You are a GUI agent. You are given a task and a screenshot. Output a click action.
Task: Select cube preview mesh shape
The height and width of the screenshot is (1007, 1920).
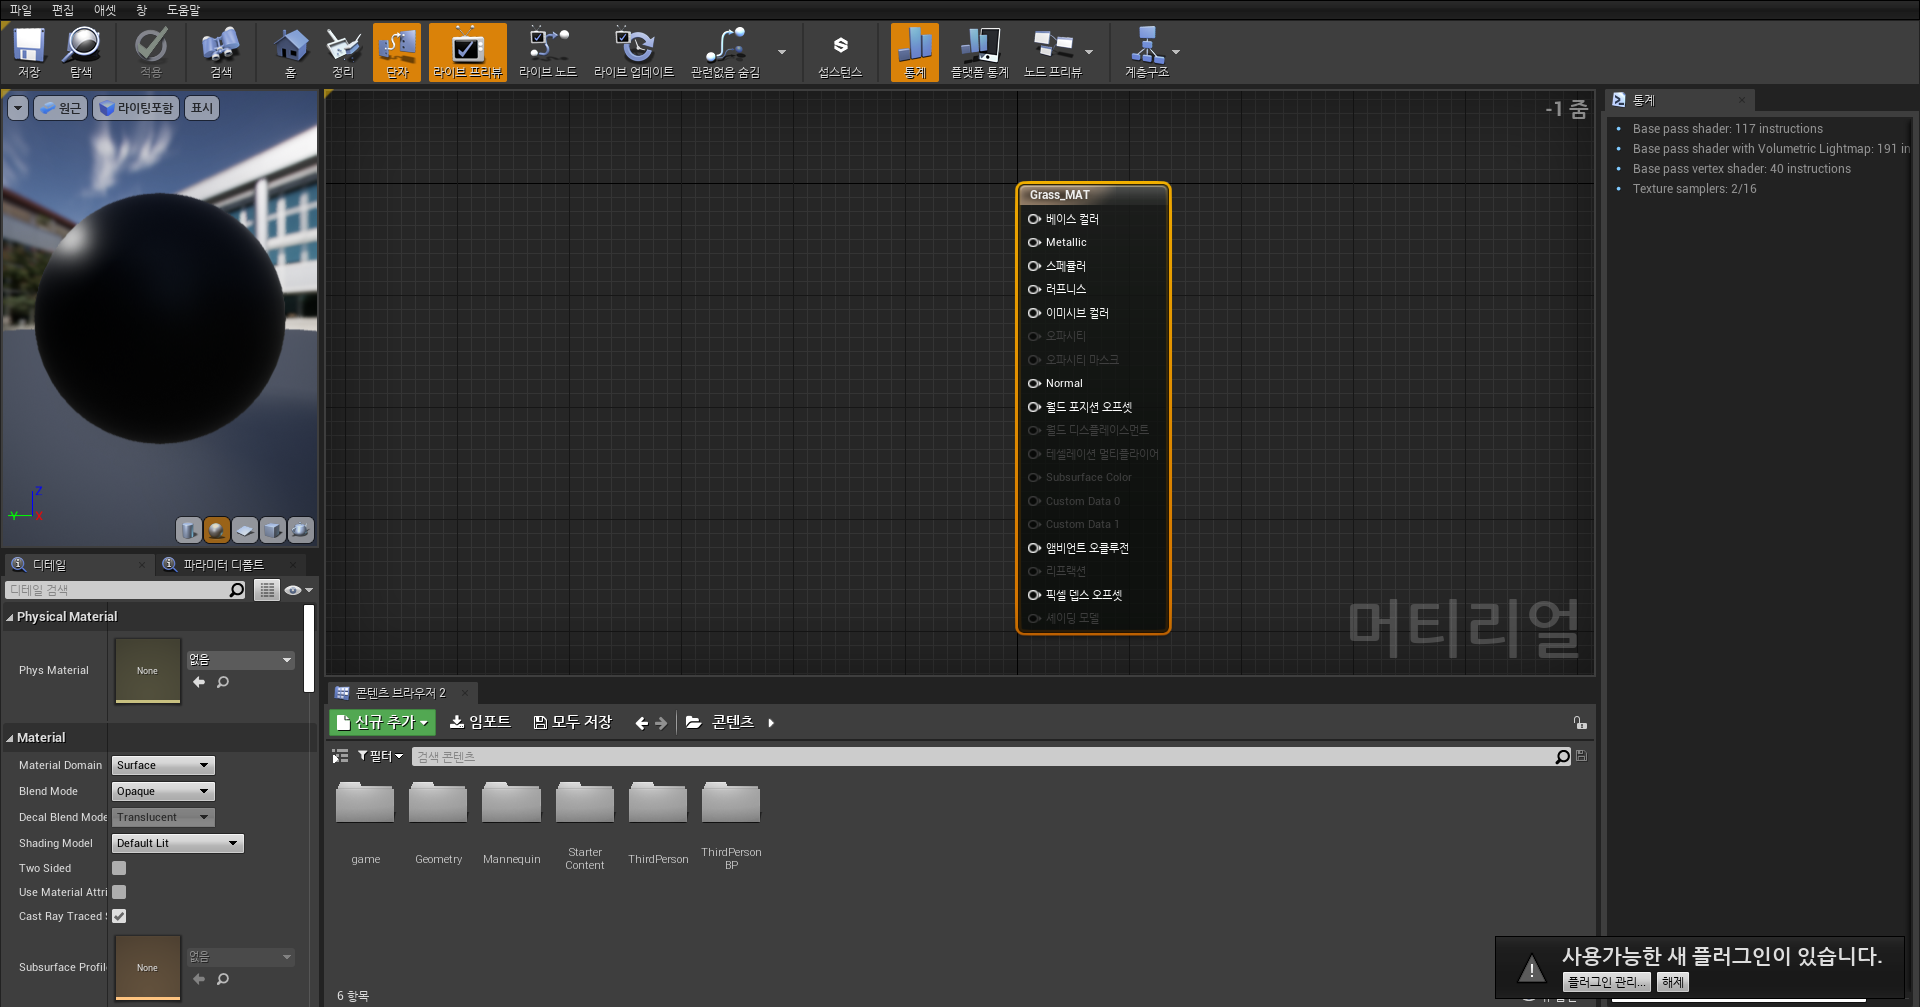[272, 530]
